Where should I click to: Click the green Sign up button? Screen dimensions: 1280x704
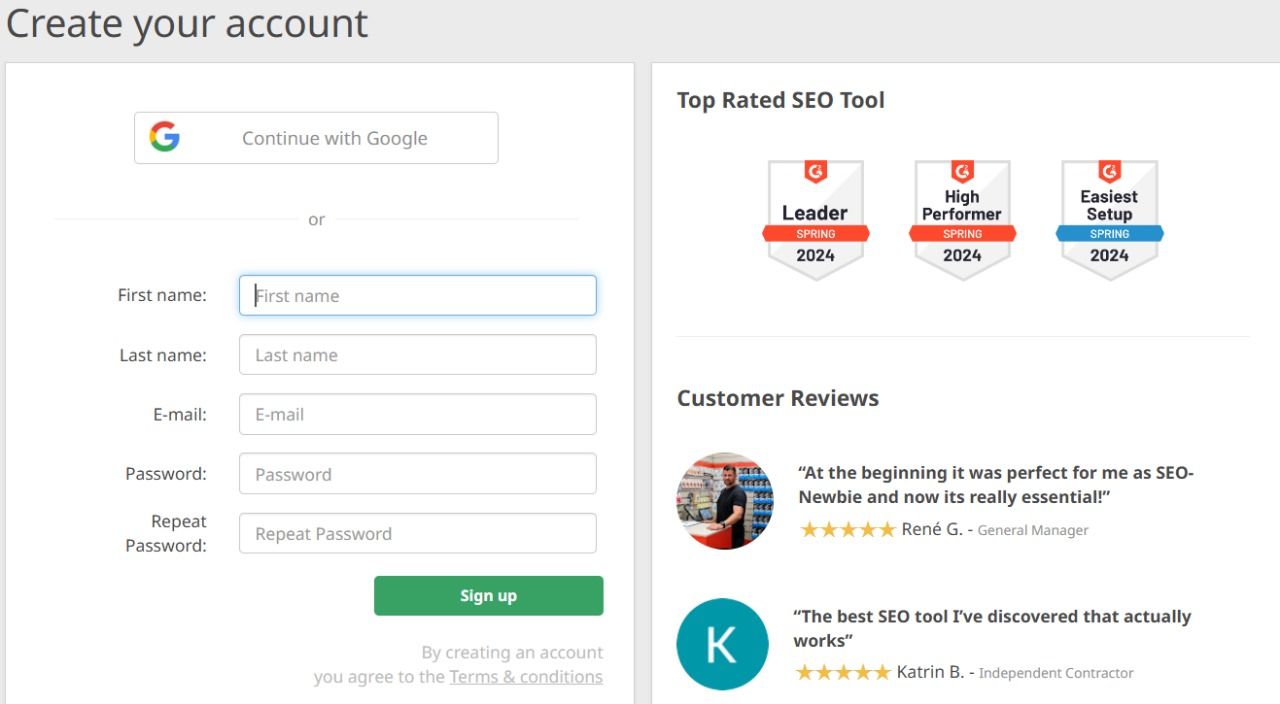[489, 596]
